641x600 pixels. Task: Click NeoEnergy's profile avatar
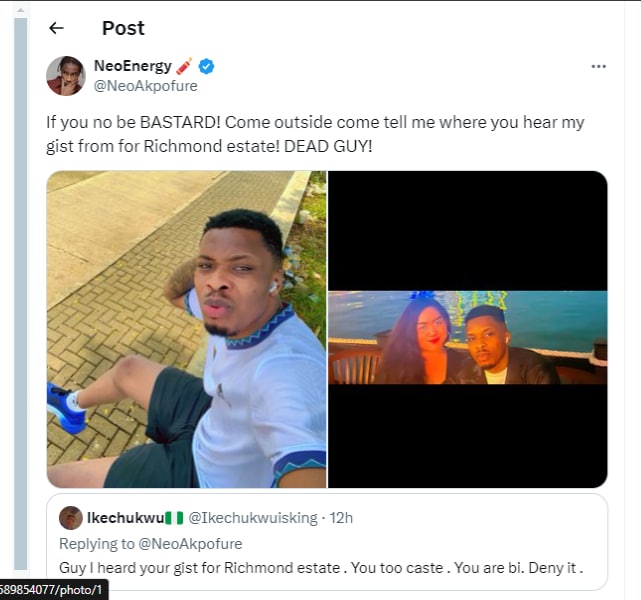[x=66, y=76]
